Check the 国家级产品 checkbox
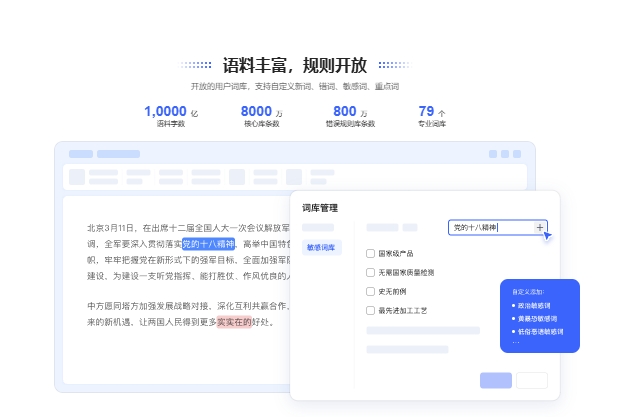Image resolution: width=641 pixels, height=417 pixels. (x=371, y=253)
